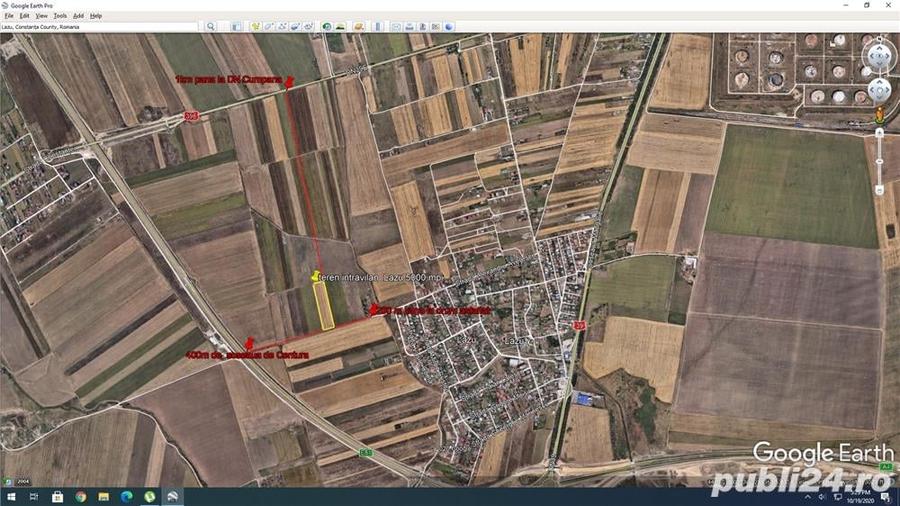Open the Add menu
Image resolution: width=900 pixels, height=506 pixels.
(x=79, y=16)
